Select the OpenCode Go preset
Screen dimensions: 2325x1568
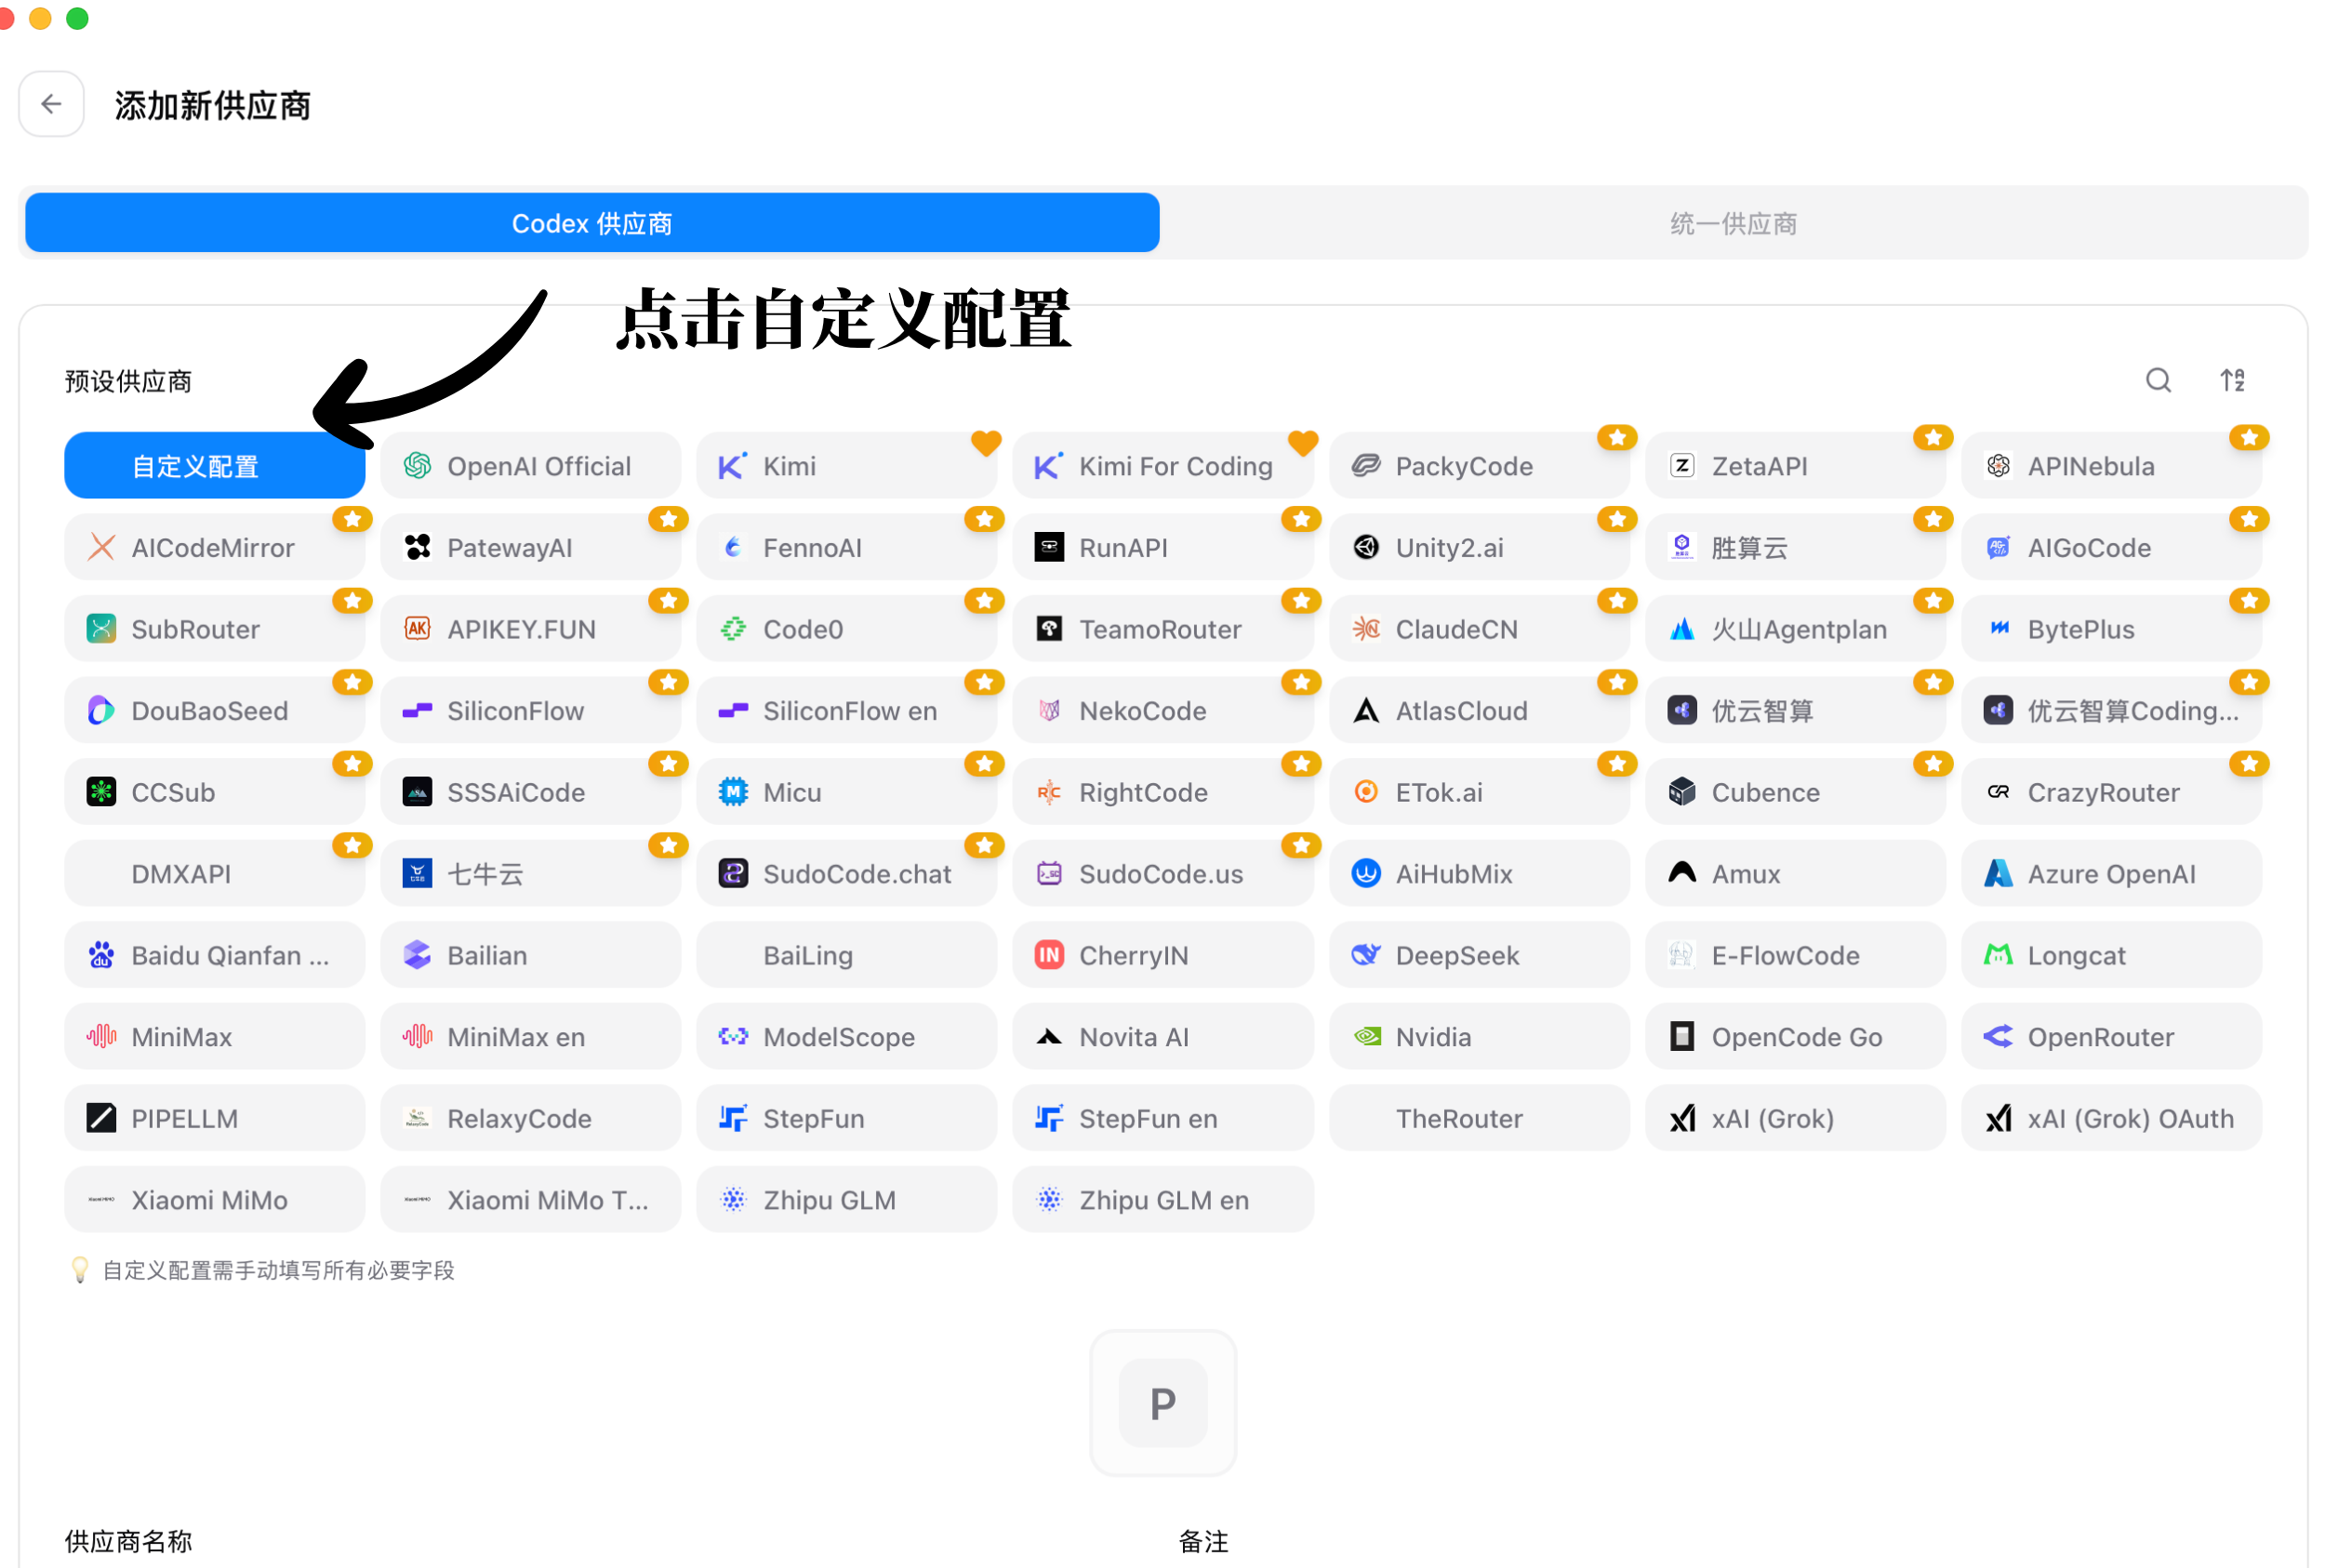(x=1795, y=1037)
